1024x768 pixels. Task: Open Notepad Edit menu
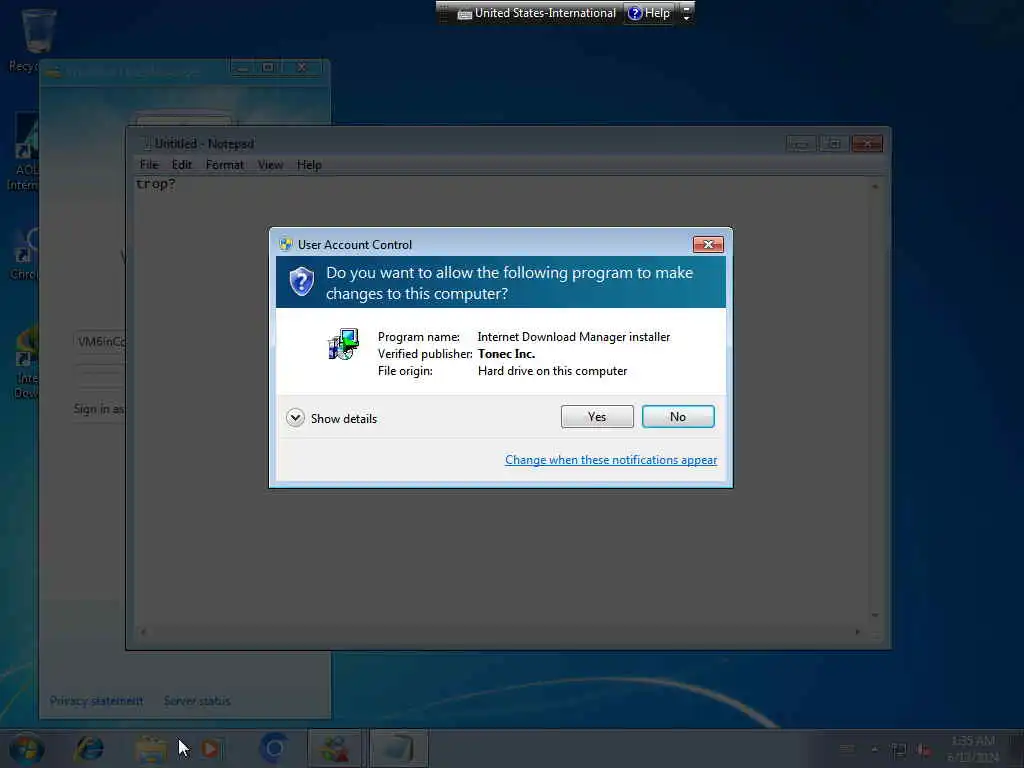coord(182,165)
